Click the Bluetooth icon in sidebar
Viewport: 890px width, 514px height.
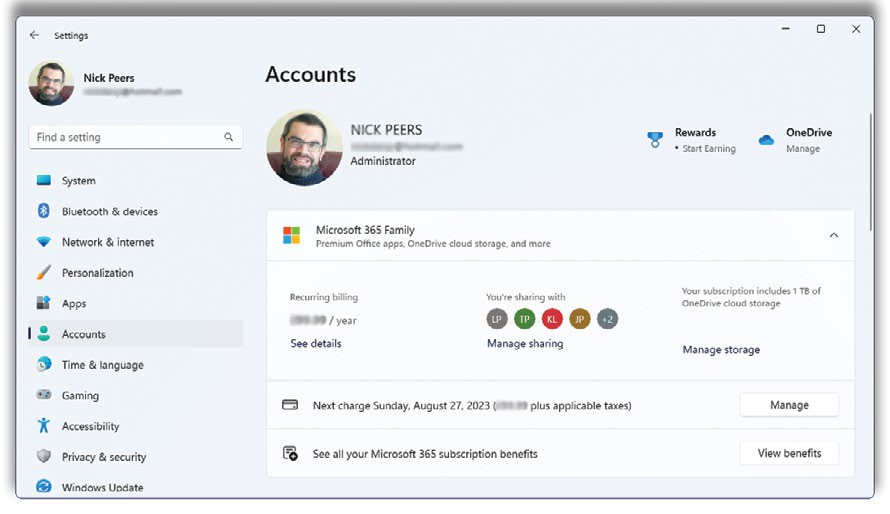44,211
